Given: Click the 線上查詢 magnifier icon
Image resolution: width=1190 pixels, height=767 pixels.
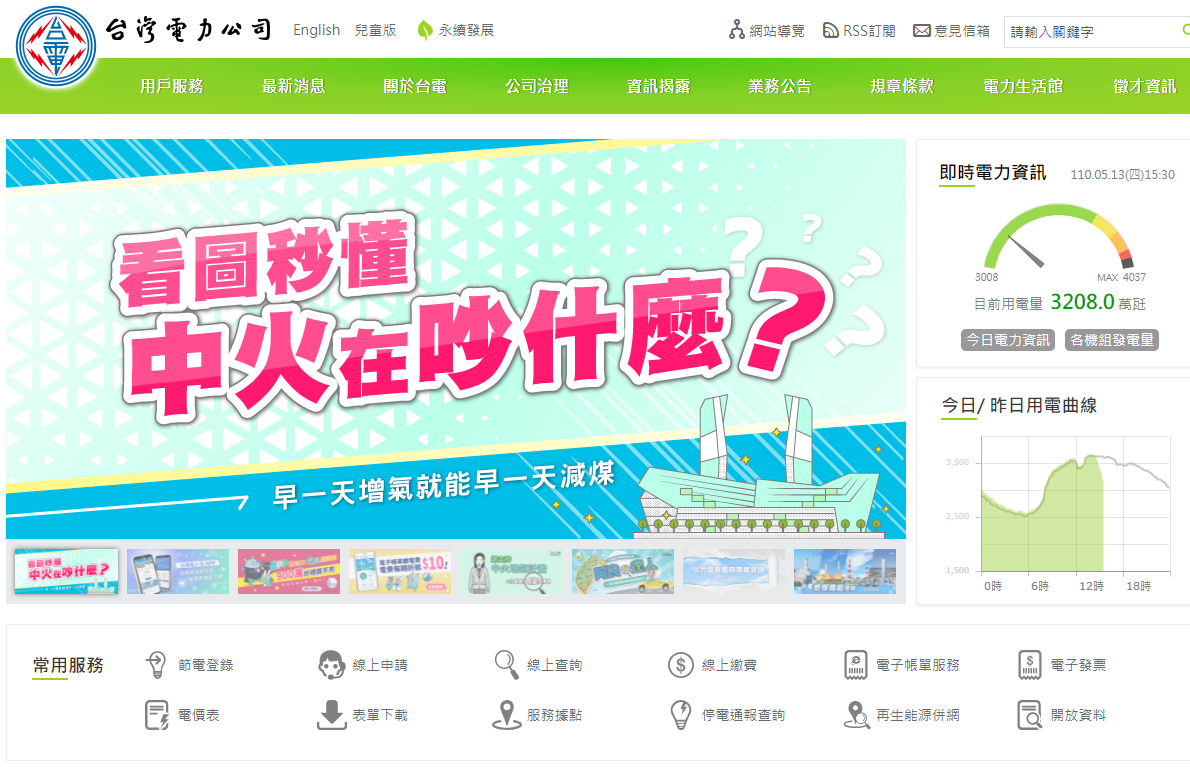Looking at the screenshot, I should pyautogui.click(x=506, y=665).
